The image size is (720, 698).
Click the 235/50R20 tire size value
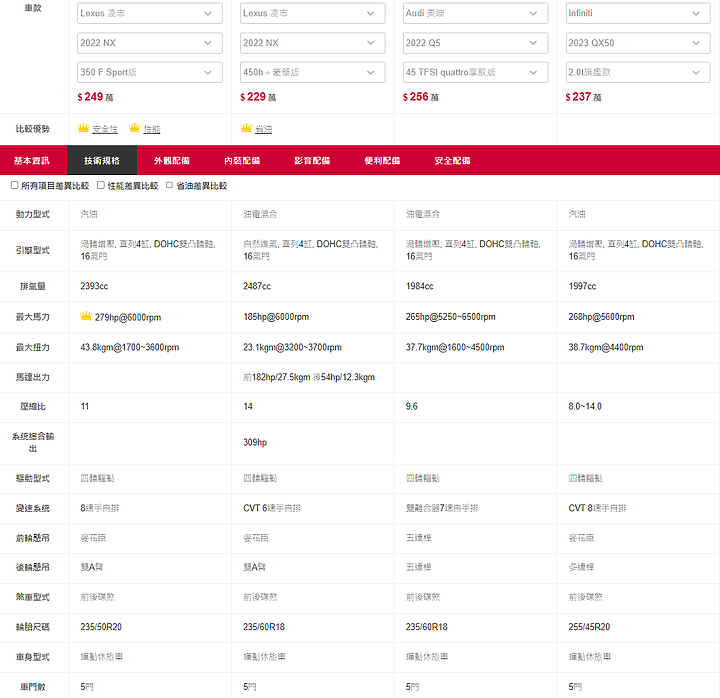[101, 627]
